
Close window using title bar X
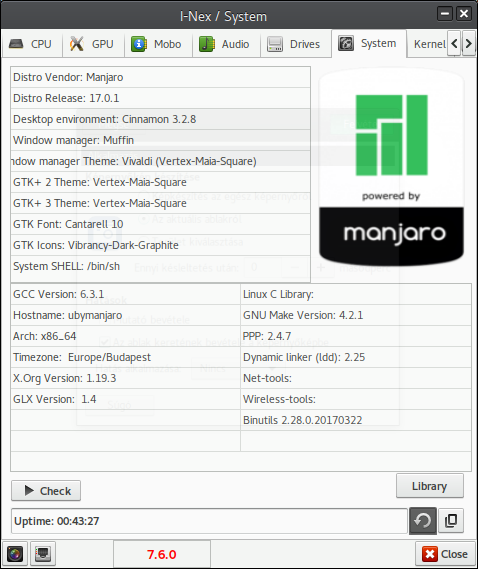coord(464,14)
